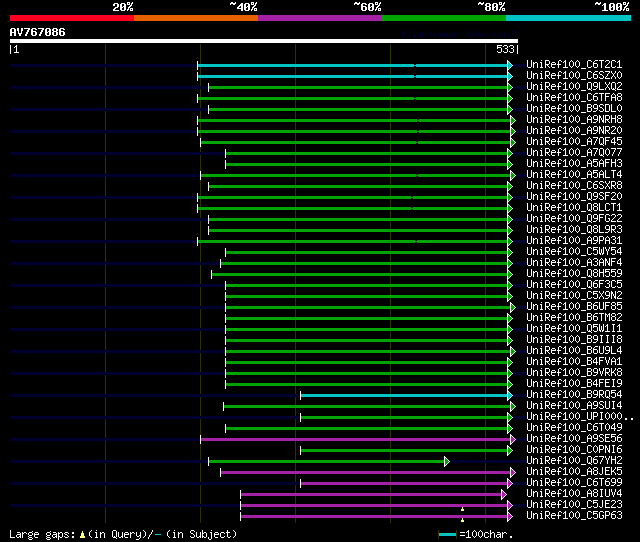Open the UniRef100_A5AFH3 label
Screen dimensions: 640x542
[x=574, y=164]
